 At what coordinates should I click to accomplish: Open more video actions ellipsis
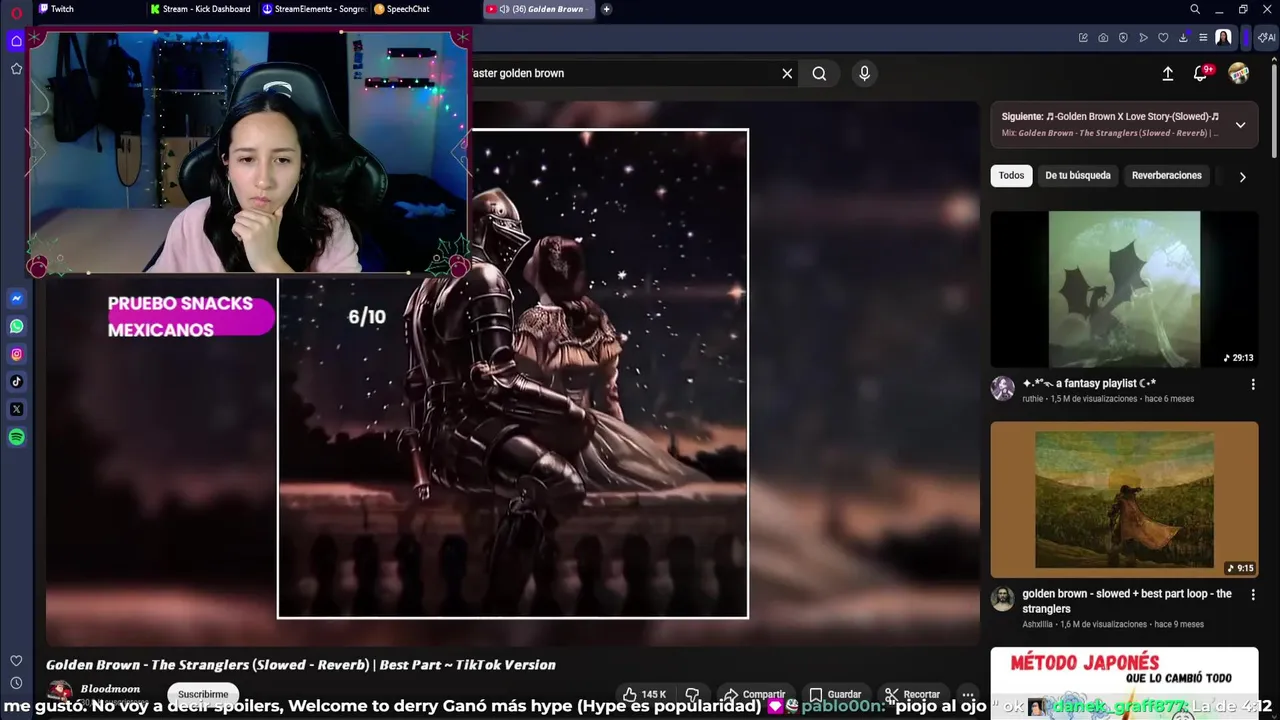(x=967, y=694)
